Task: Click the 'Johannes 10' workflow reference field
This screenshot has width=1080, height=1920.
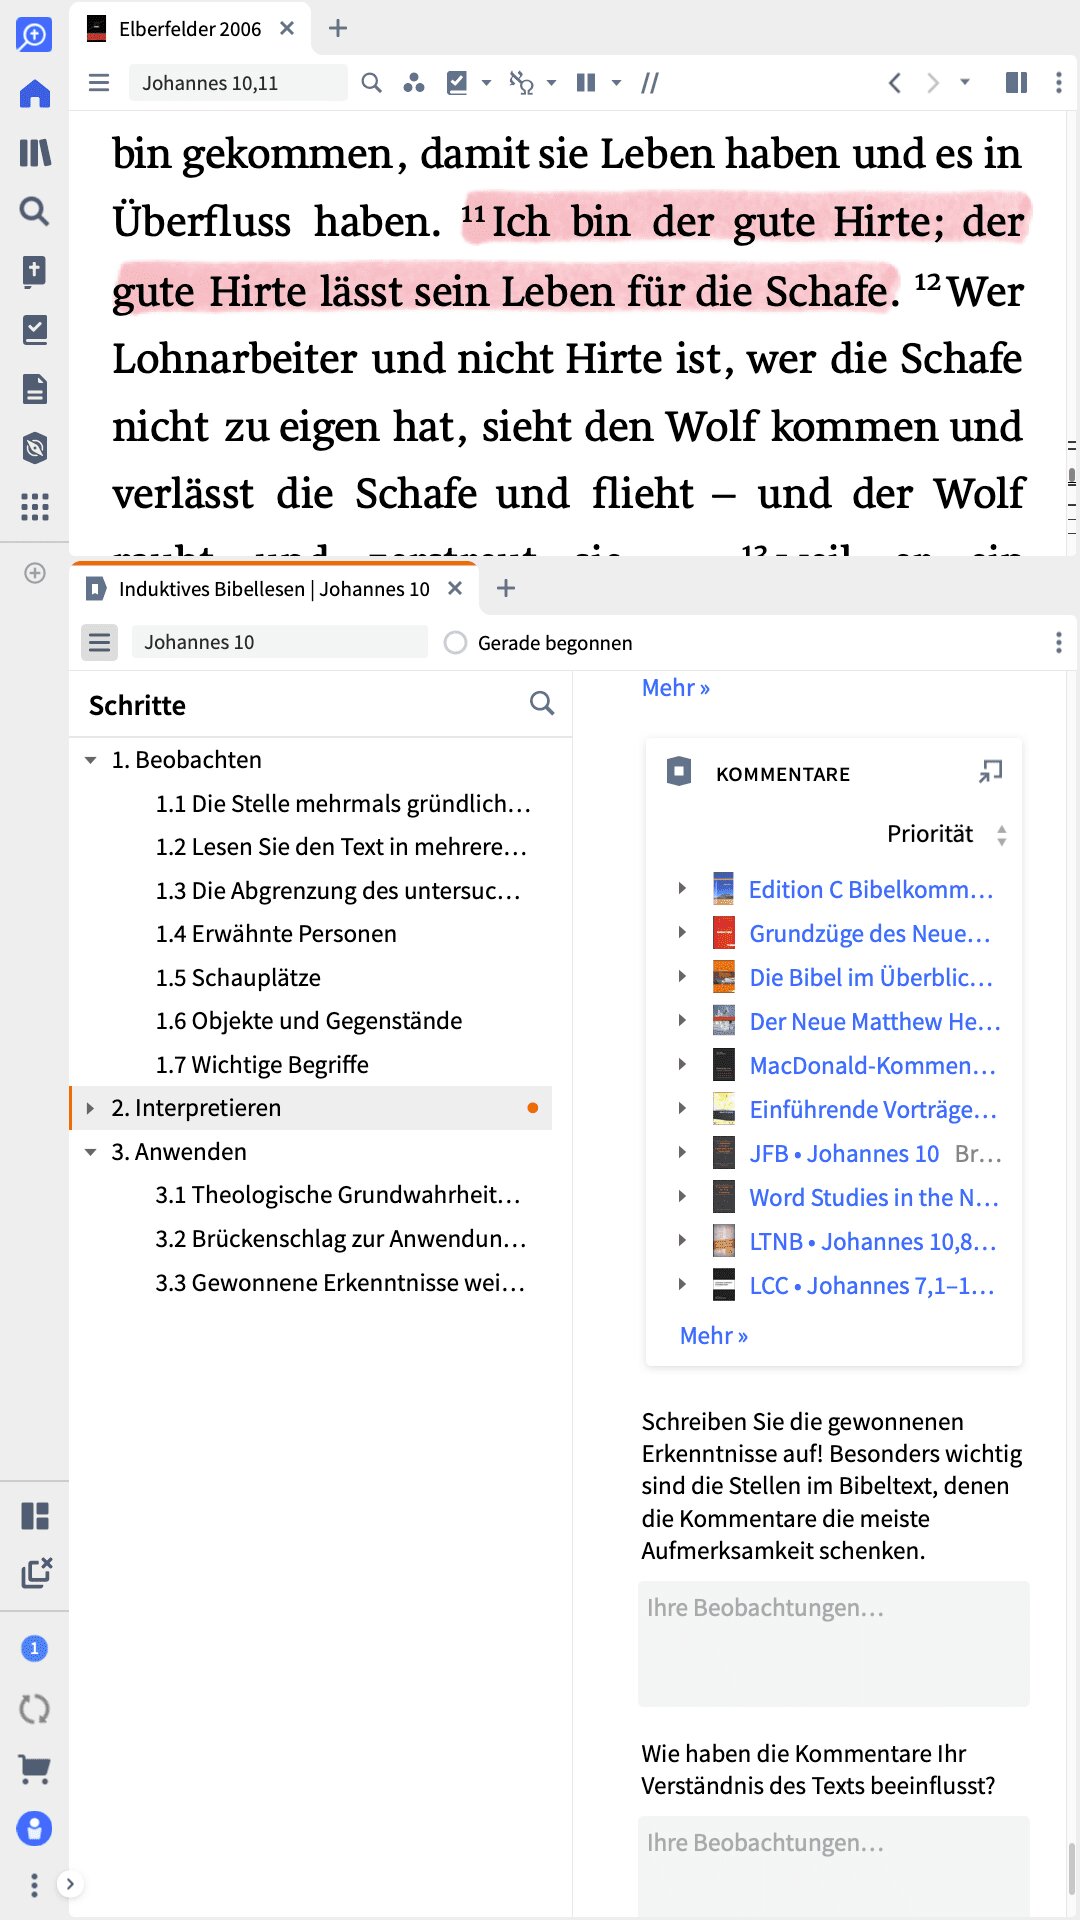Action: (279, 643)
